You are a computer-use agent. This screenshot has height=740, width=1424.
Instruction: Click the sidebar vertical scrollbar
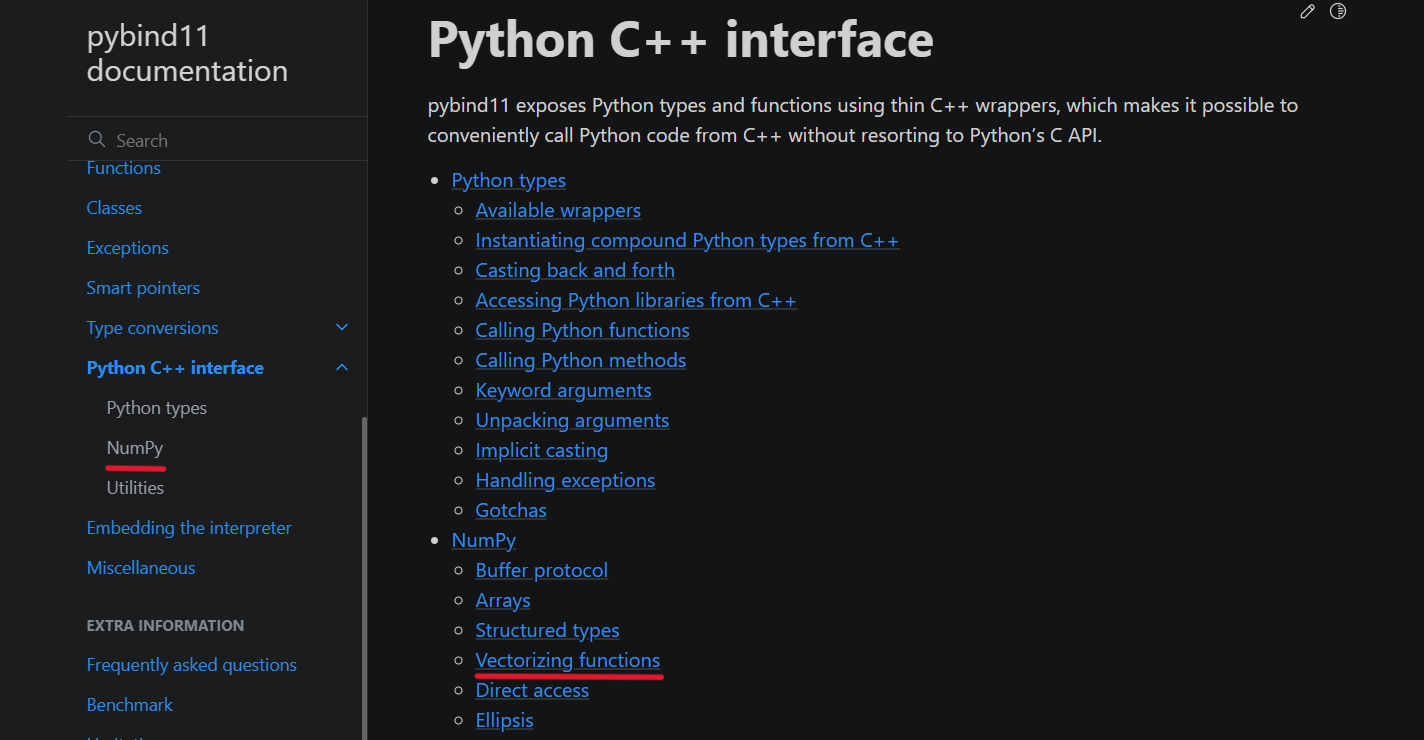click(364, 578)
